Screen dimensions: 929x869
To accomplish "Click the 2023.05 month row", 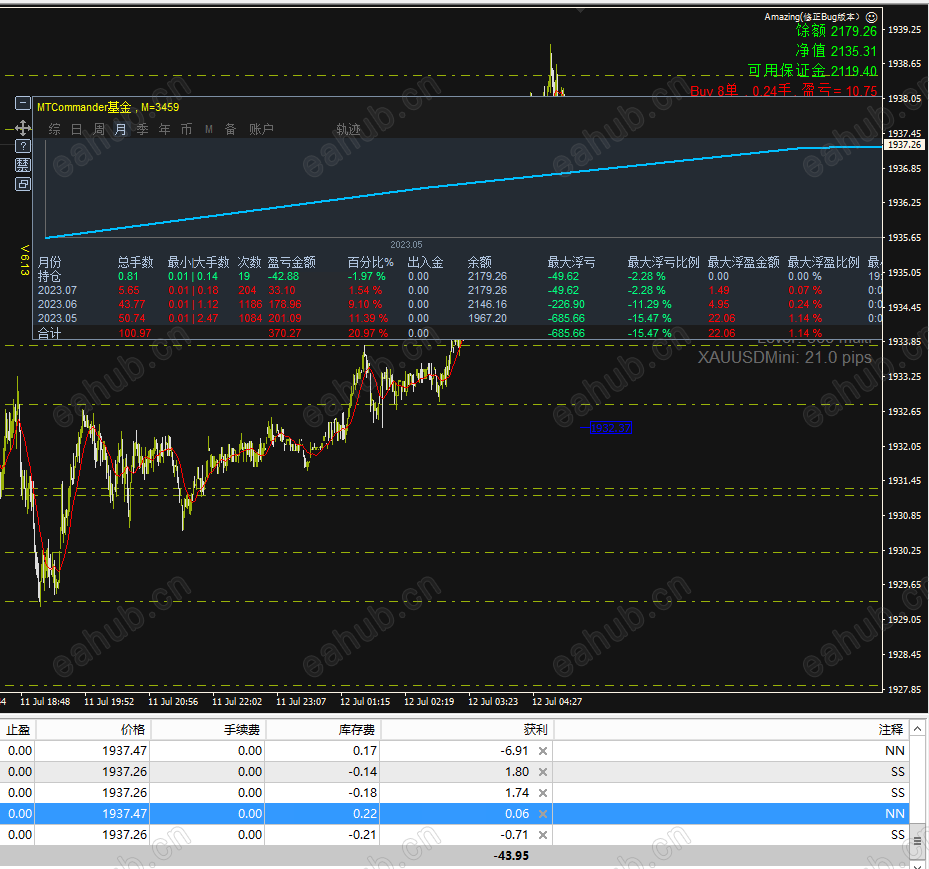I will pyautogui.click(x=459, y=318).
